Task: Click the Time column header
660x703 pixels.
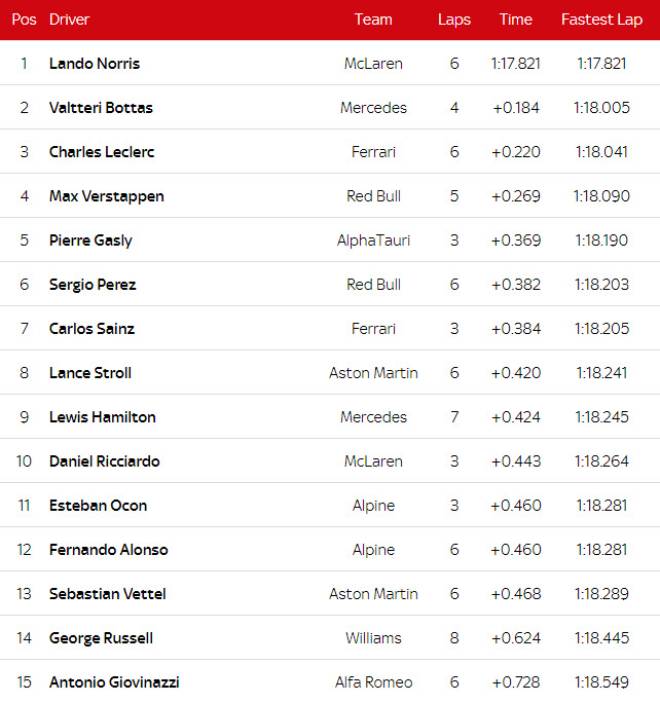Action: point(515,19)
